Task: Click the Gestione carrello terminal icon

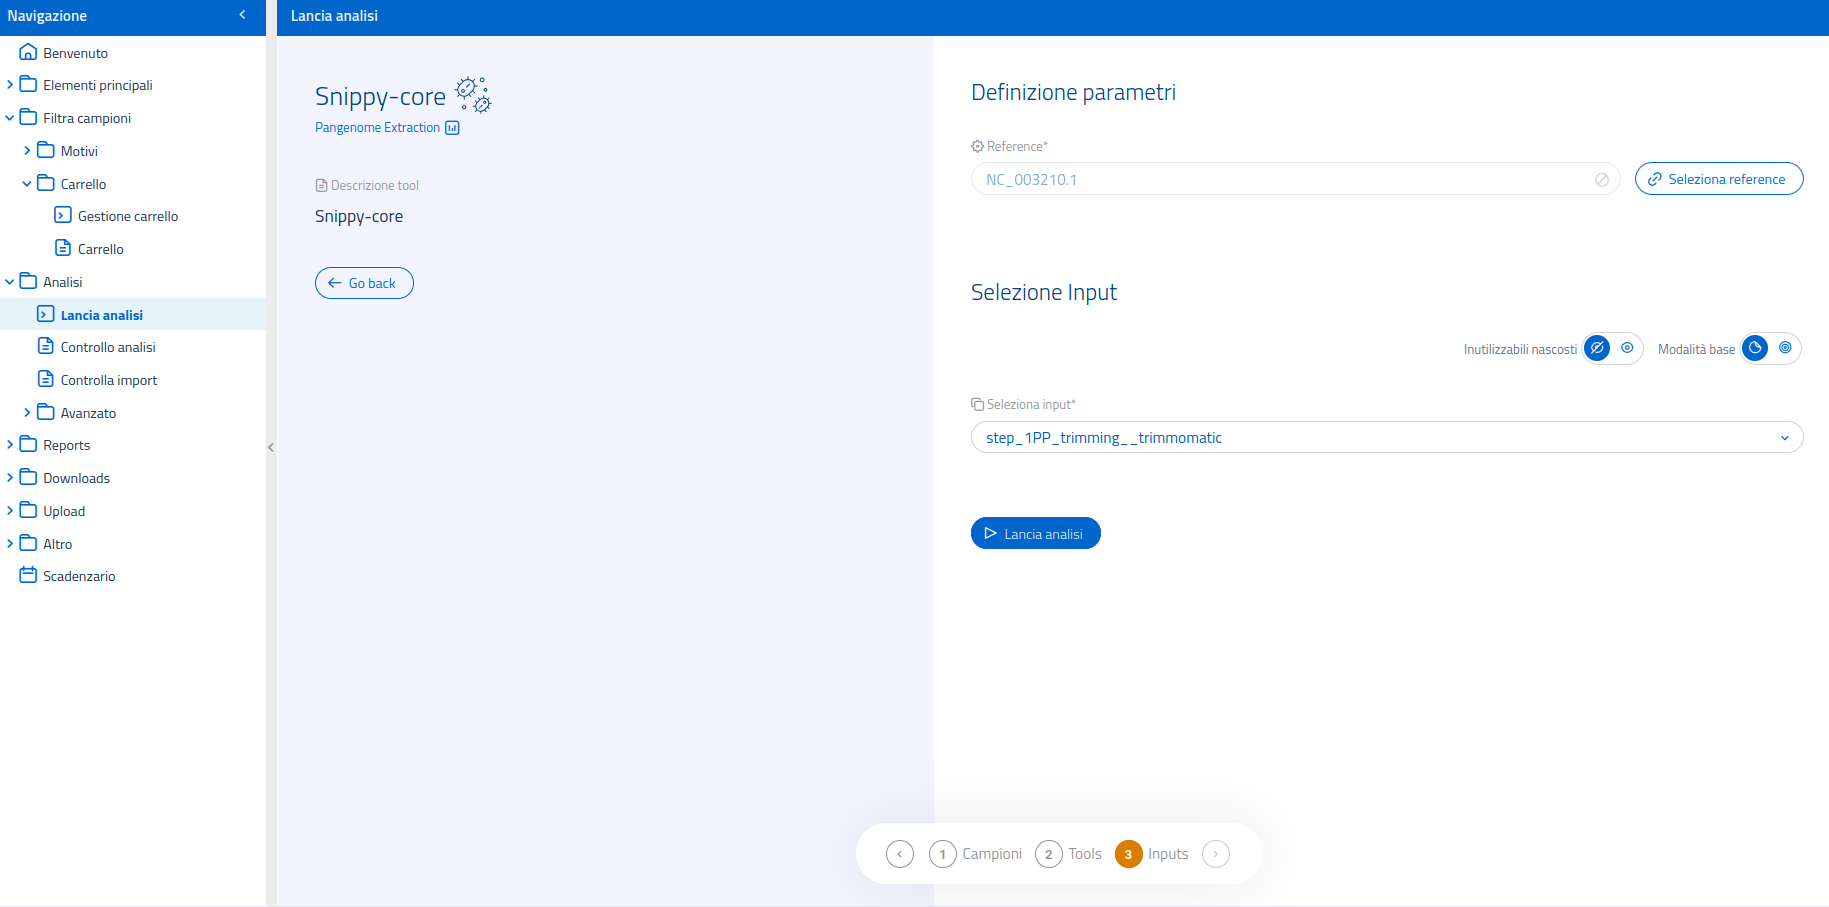Action: 63,215
